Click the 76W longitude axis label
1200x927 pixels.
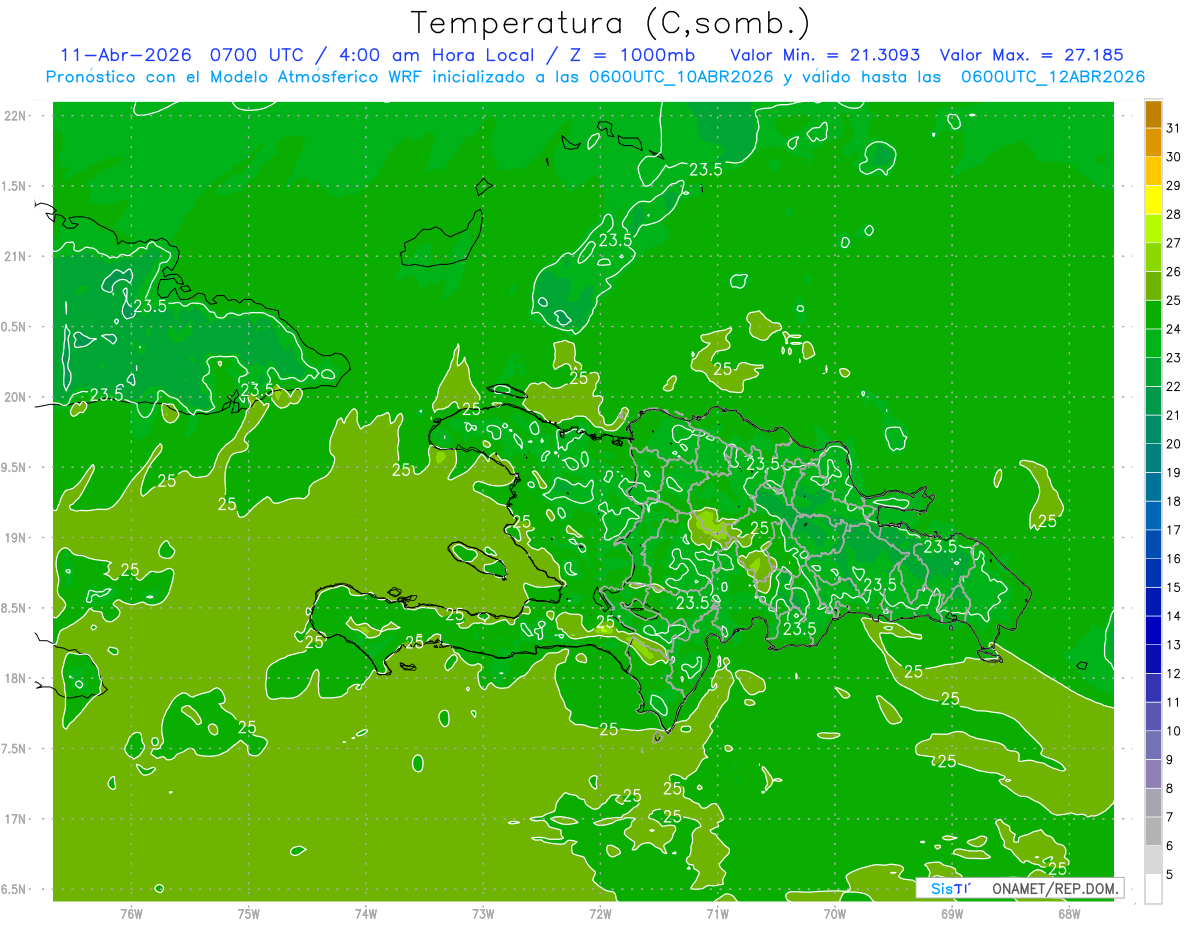[x=130, y=913]
